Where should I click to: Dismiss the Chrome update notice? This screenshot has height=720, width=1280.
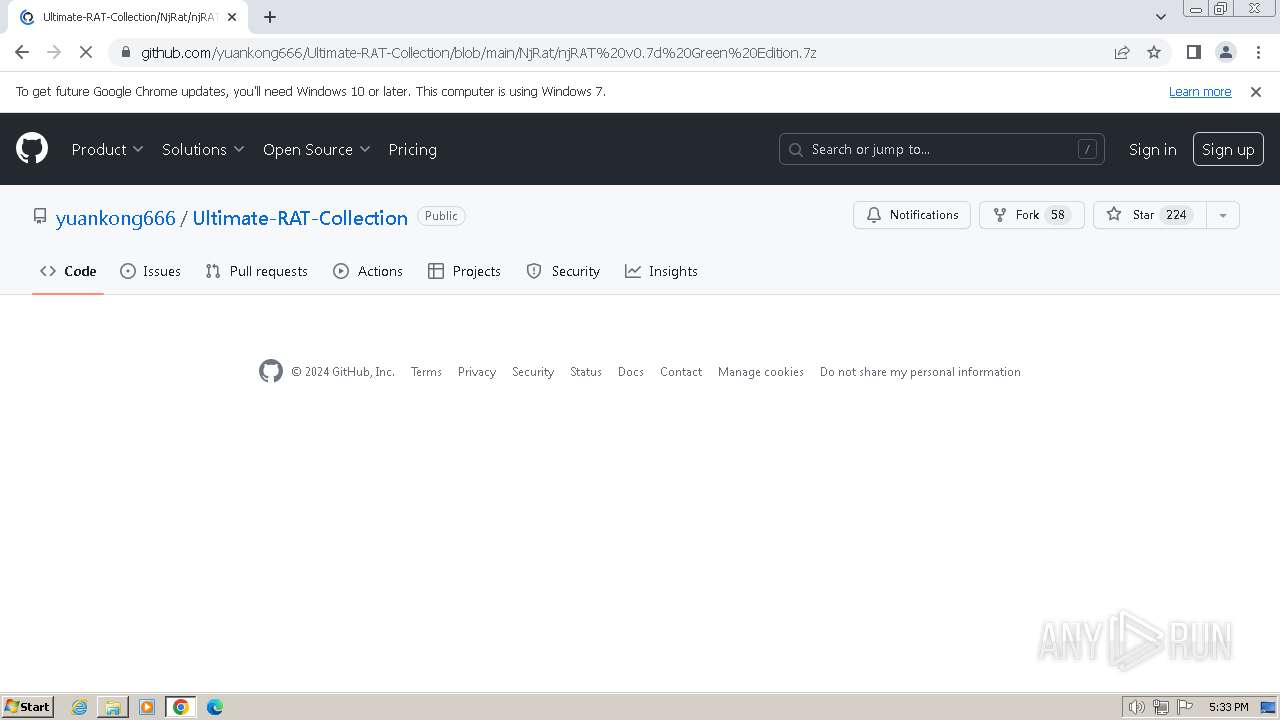pos(1256,91)
